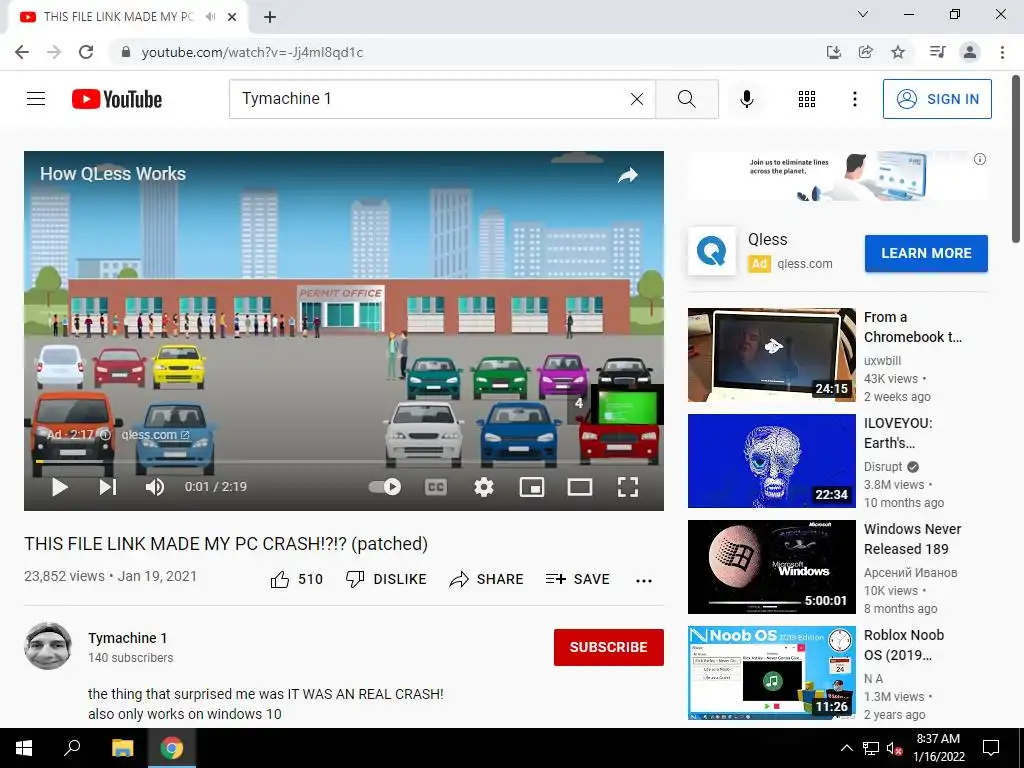
Task: Open the ad info icon on sidebar banner
Action: 980,159
